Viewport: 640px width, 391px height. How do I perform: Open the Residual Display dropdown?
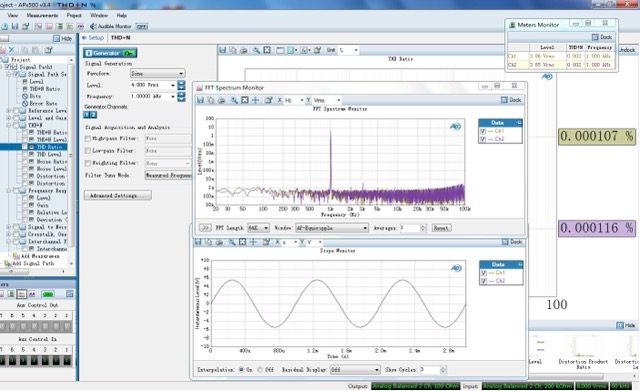click(x=355, y=370)
